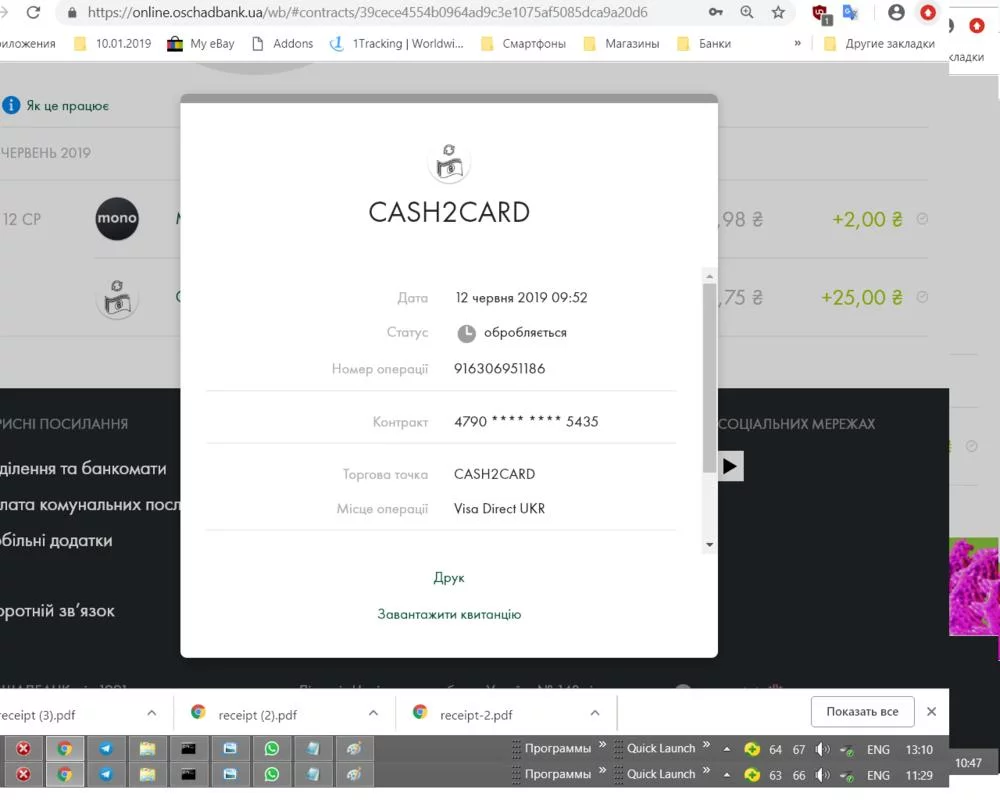Show hidden tray icons in the 13:10 taskbar
This screenshot has width=1000, height=800.
[x=726, y=749]
